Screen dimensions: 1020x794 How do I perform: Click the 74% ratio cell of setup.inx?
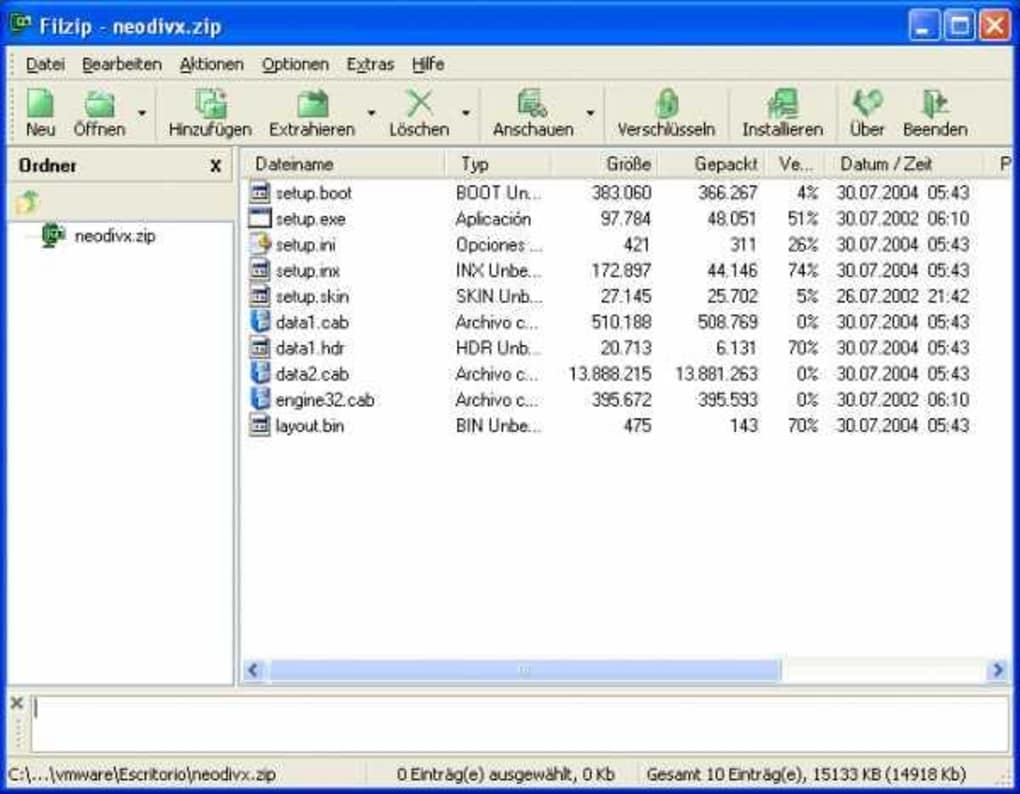pyautogui.click(x=803, y=271)
